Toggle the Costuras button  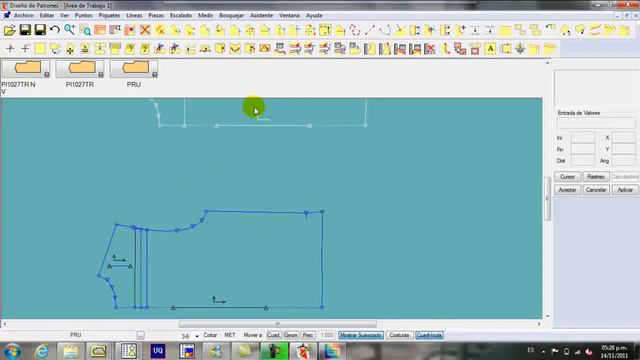tap(399, 335)
